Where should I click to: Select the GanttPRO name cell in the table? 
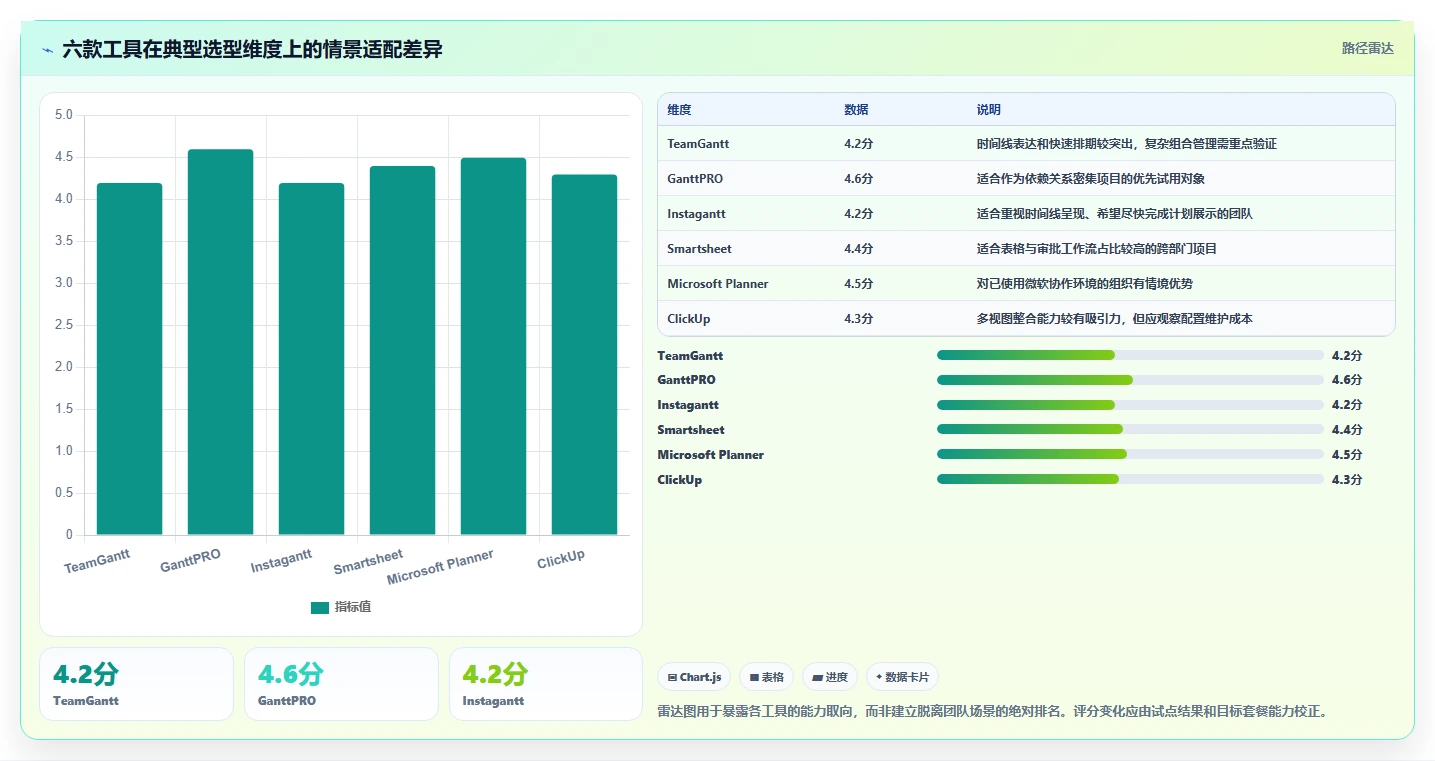[695, 179]
